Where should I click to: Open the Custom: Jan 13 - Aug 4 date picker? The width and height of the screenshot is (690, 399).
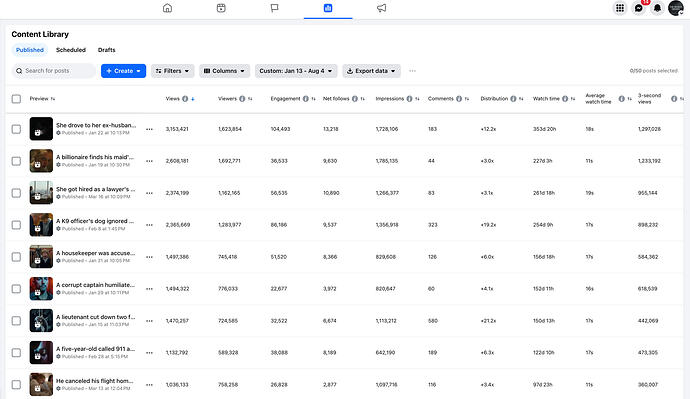(296, 71)
